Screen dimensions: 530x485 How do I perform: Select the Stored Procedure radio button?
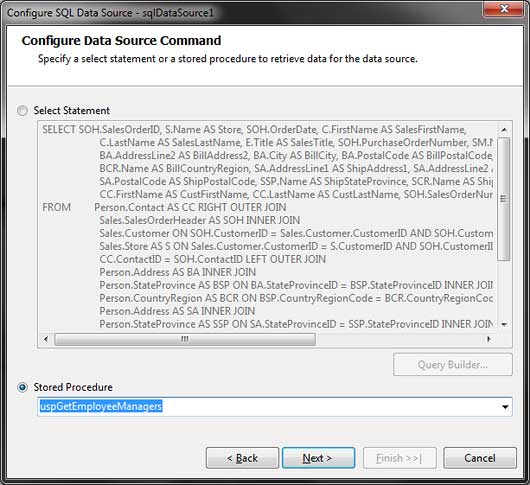click(x=22, y=387)
